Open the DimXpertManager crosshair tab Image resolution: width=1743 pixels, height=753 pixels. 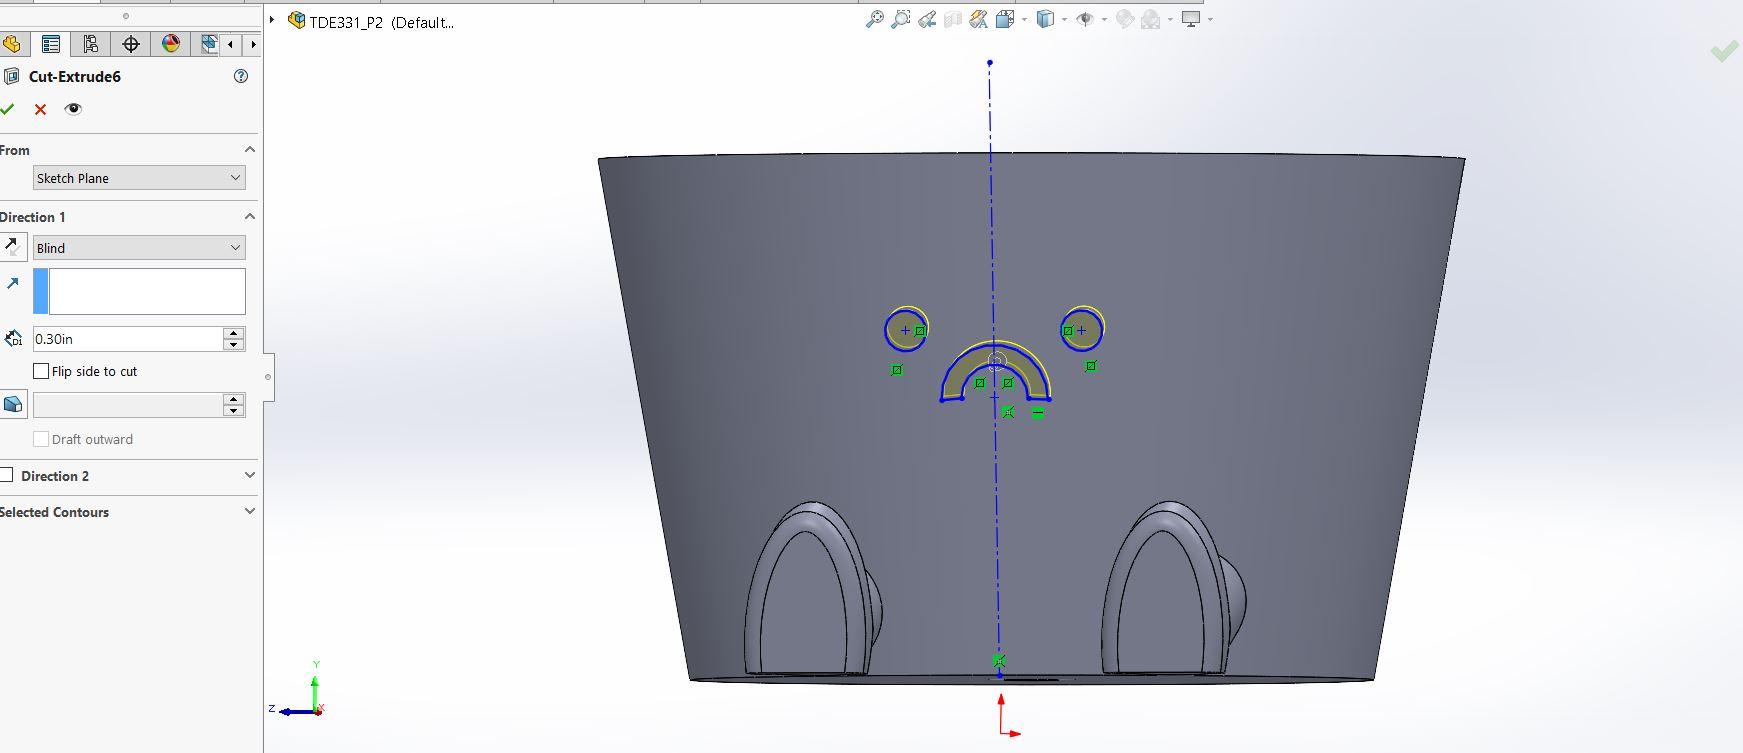130,44
